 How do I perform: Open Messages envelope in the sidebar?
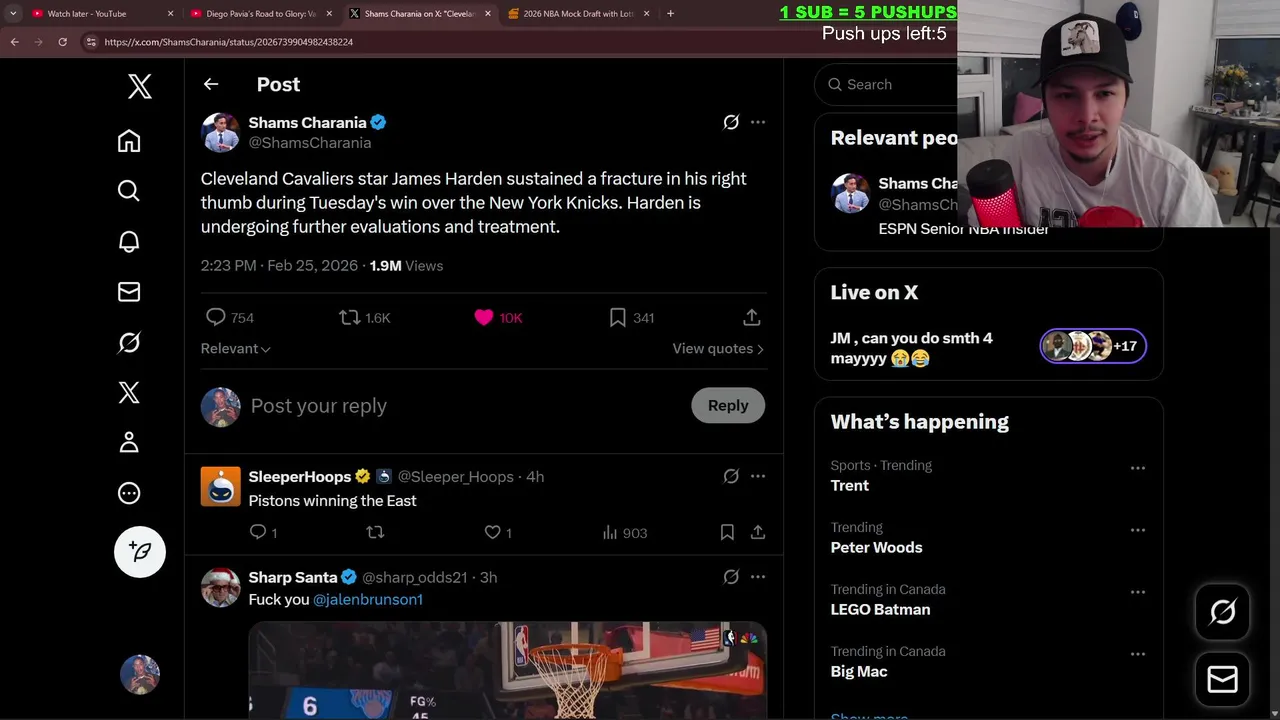129,292
